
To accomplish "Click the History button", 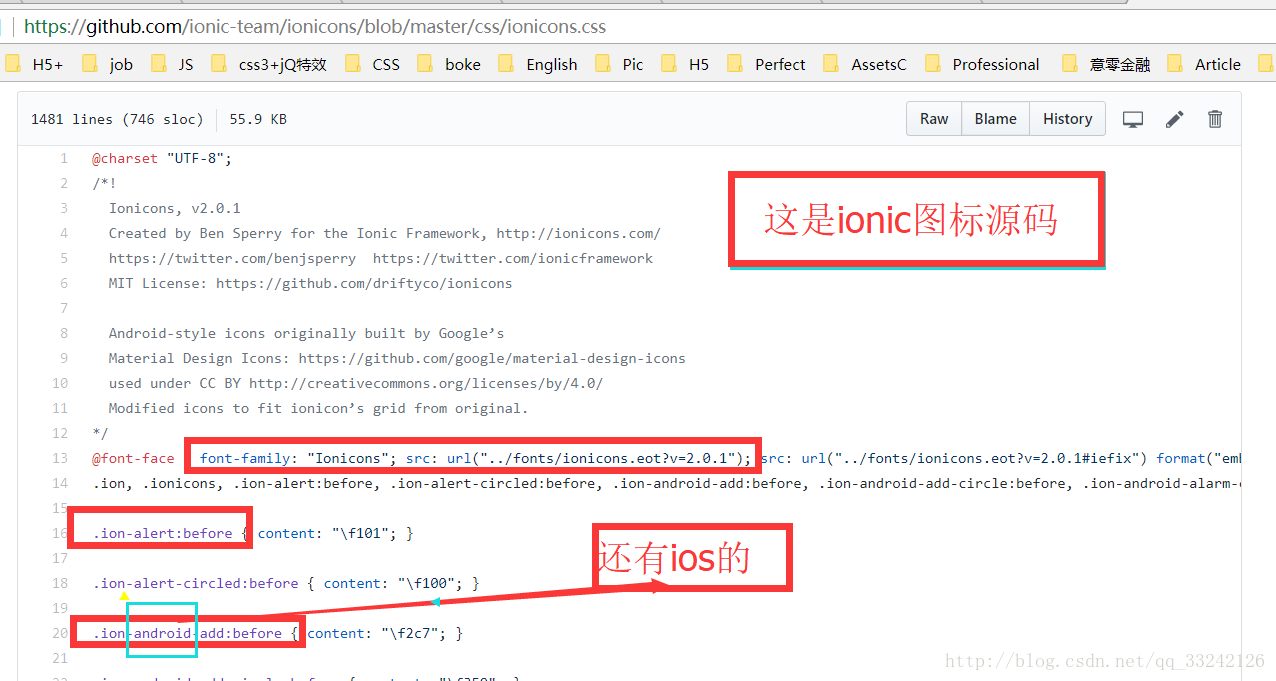I will coord(1067,118).
